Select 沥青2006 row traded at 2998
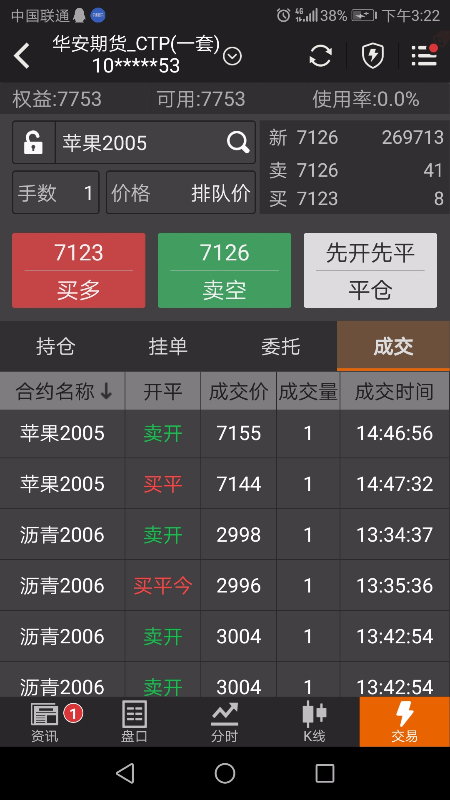450x800 pixels. click(225, 535)
